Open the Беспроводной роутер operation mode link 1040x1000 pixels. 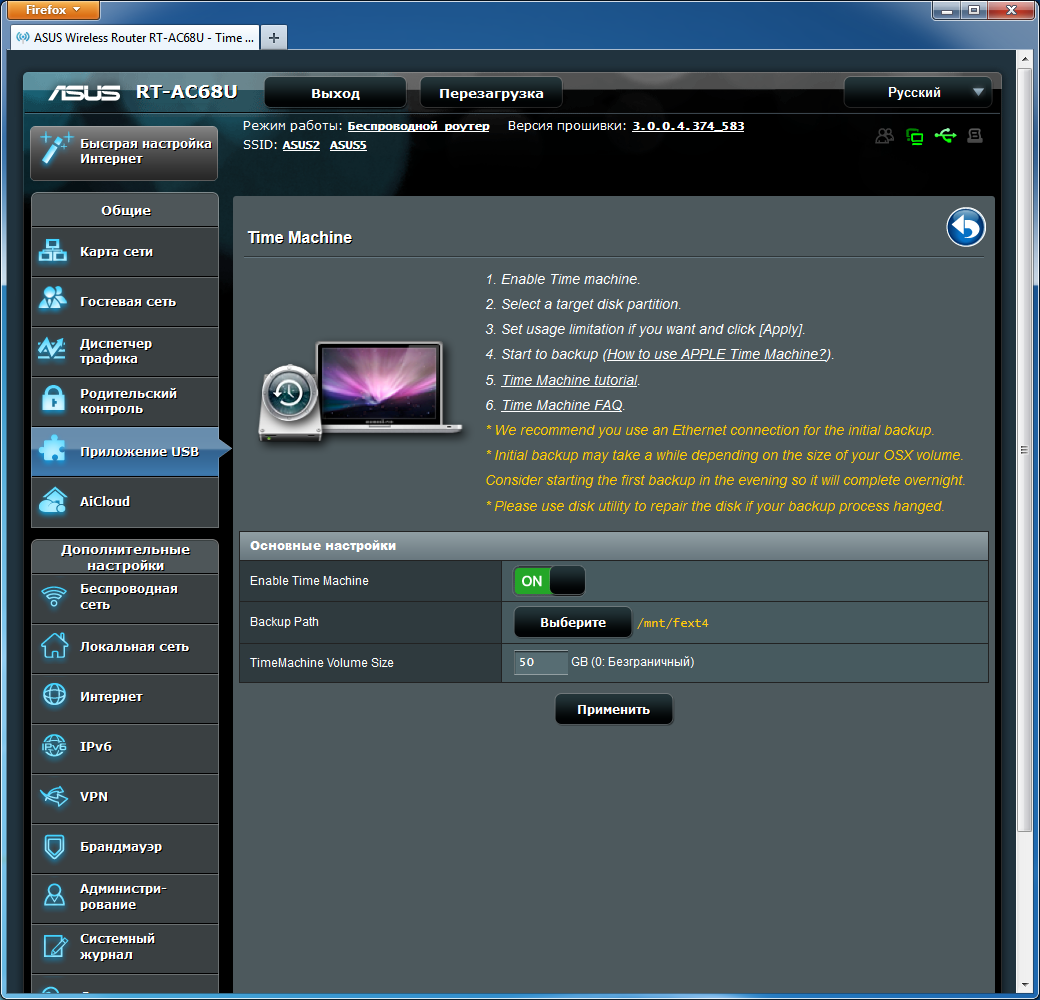pyautogui.click(x=419, y=126)
